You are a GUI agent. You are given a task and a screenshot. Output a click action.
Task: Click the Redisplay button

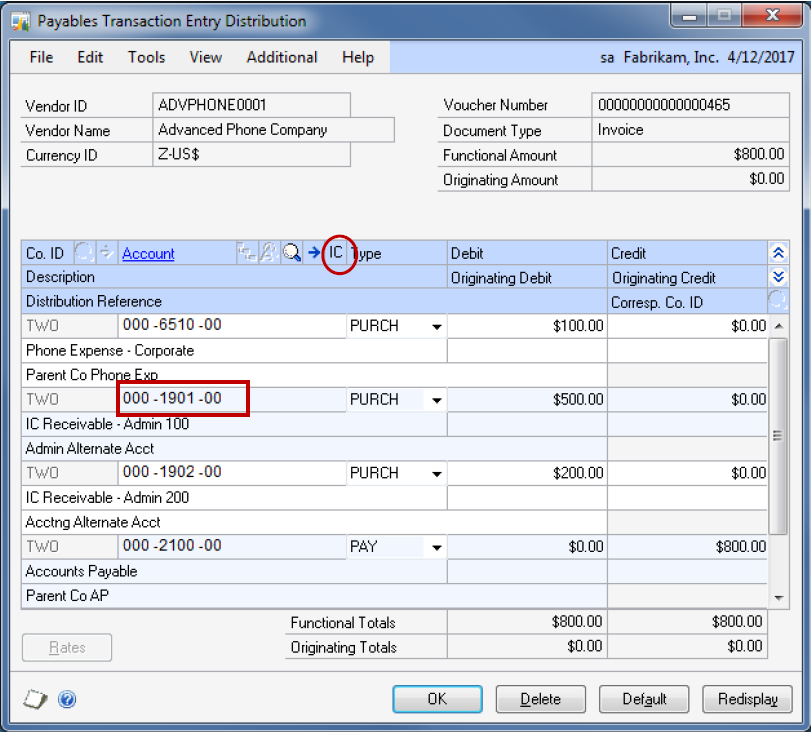747,699
